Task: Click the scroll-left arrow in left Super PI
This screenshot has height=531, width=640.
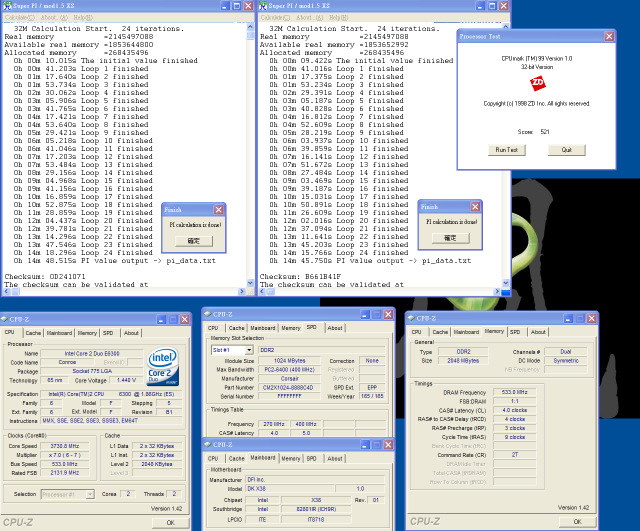Action: coord(7,291)
